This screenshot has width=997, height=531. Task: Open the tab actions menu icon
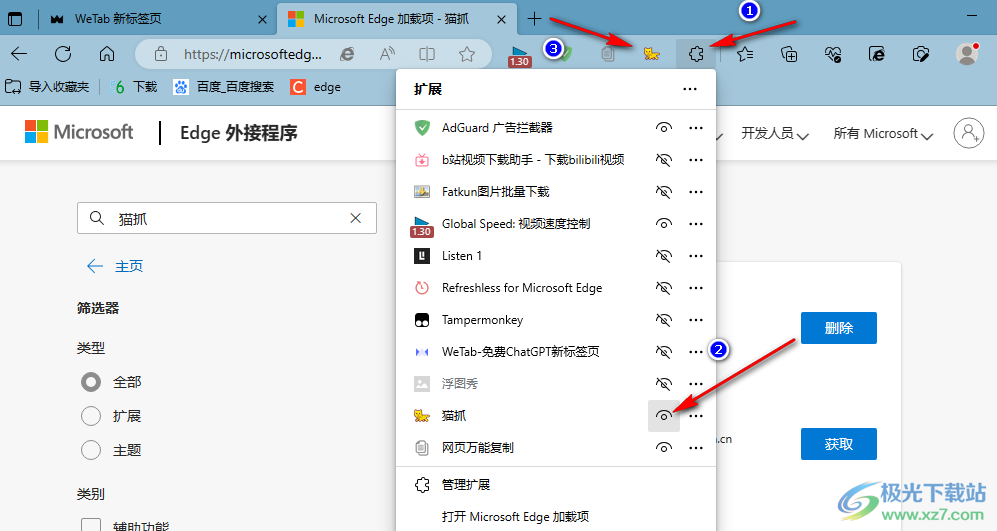click(x=15, y=19)
